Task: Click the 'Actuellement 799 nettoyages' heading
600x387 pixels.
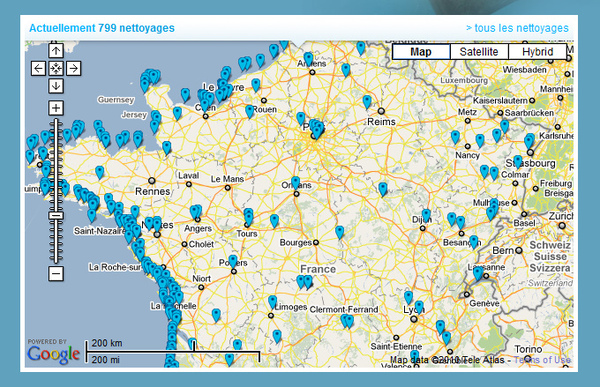Action: [x=102, y=28]
